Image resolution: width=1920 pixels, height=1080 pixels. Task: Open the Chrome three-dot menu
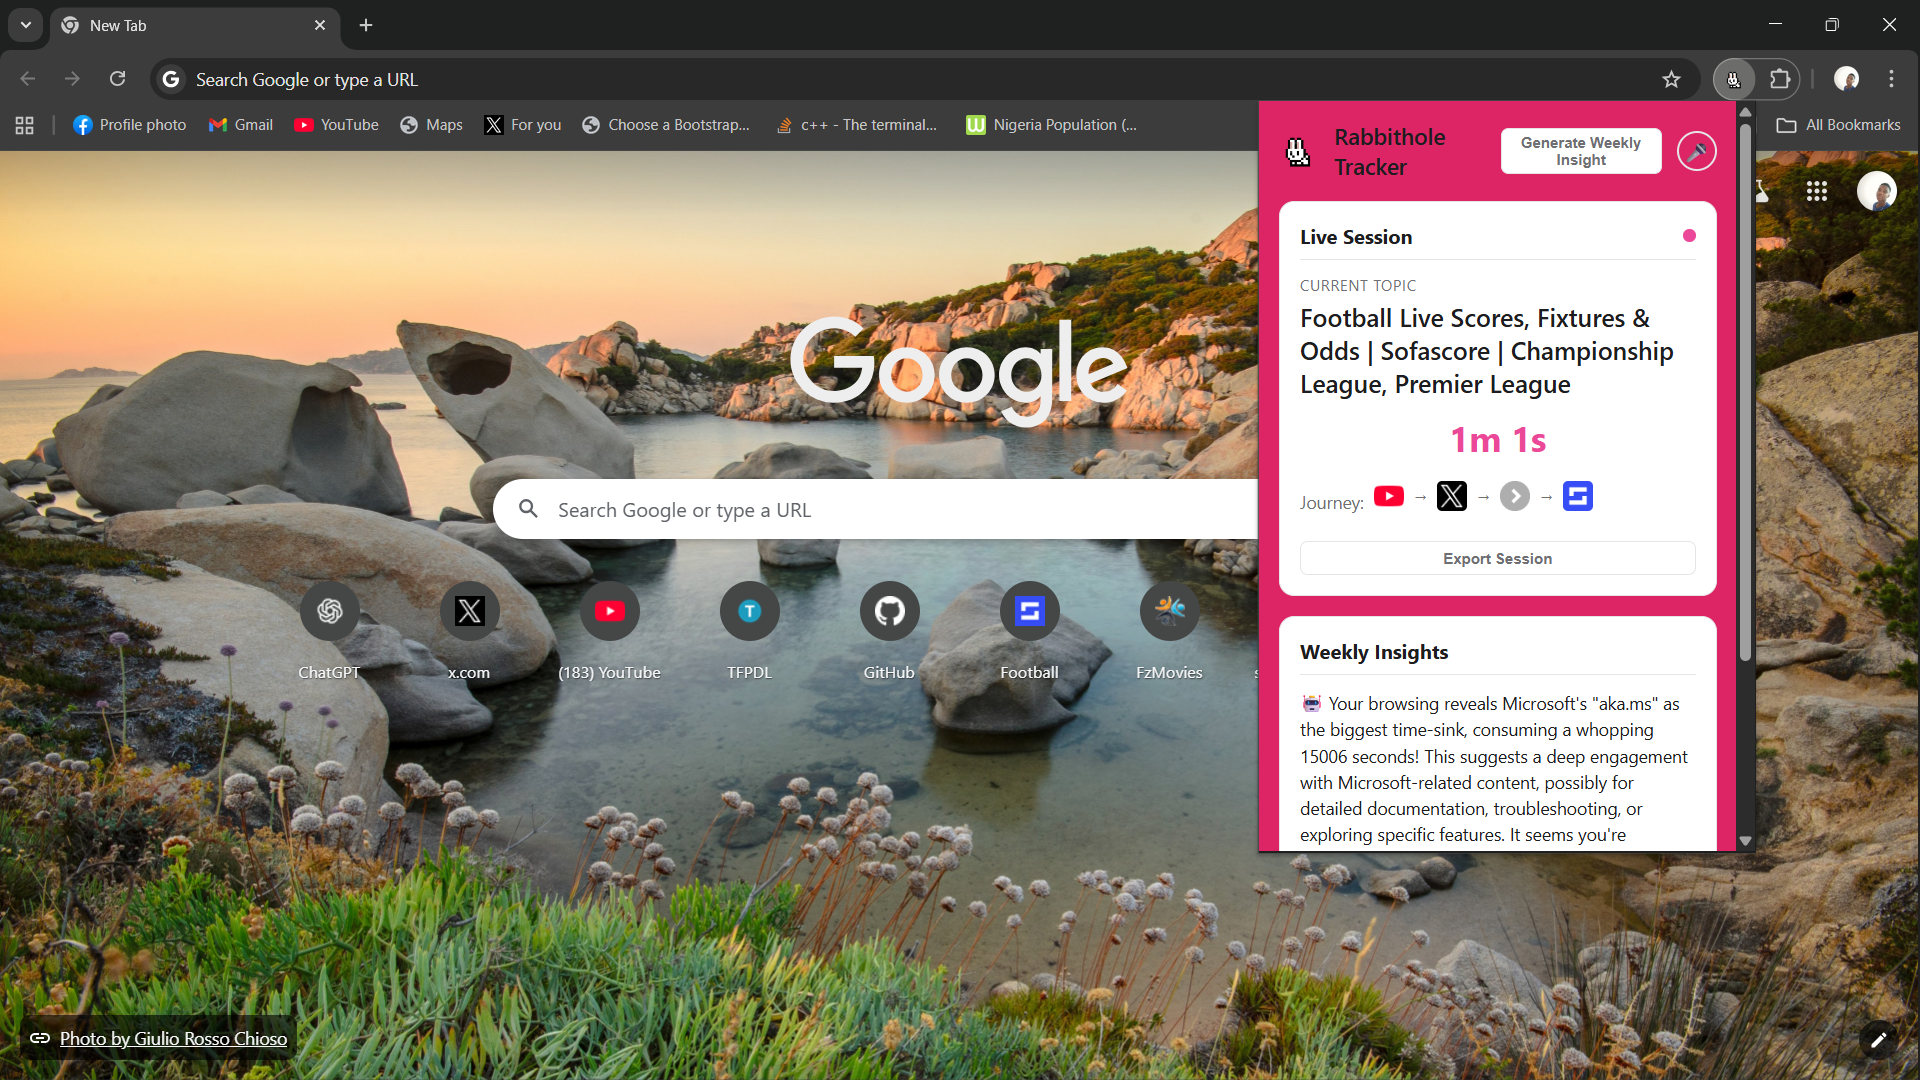click(x=1891, y=79)
